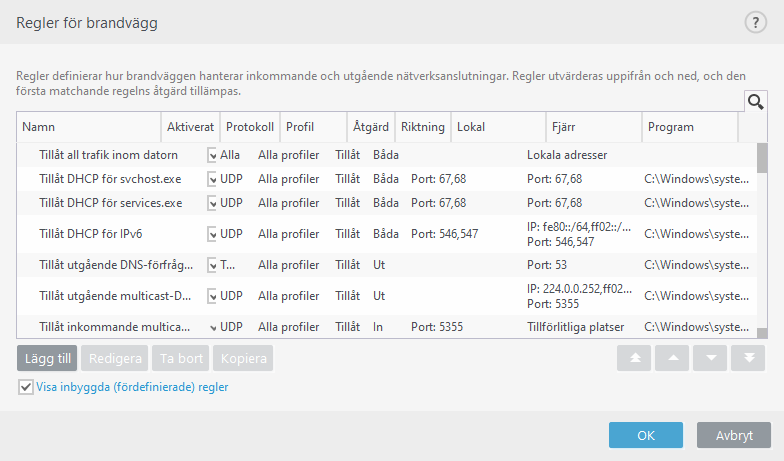
Task: Toggle activation of Tillåt all trafik inom datorn
Action: click(x=212, y=155)
